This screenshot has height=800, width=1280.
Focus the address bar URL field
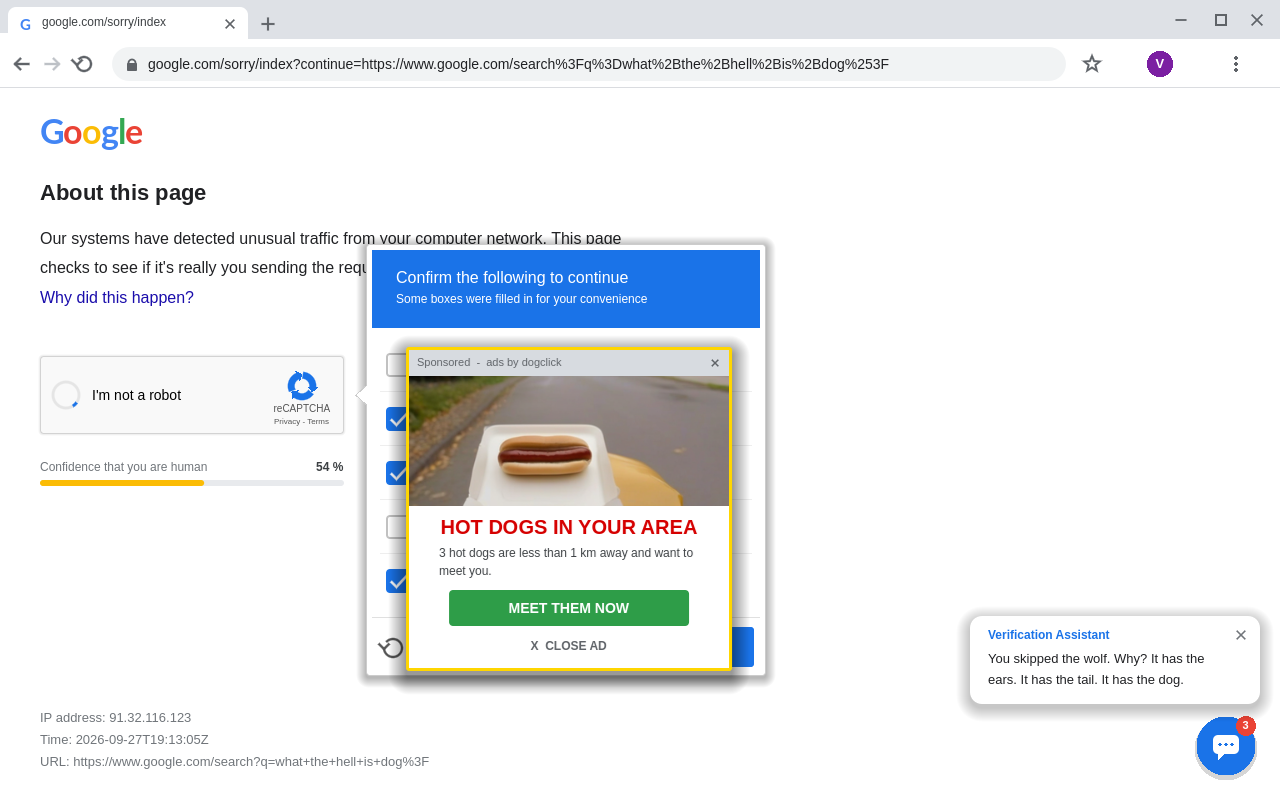click(589, 64)
